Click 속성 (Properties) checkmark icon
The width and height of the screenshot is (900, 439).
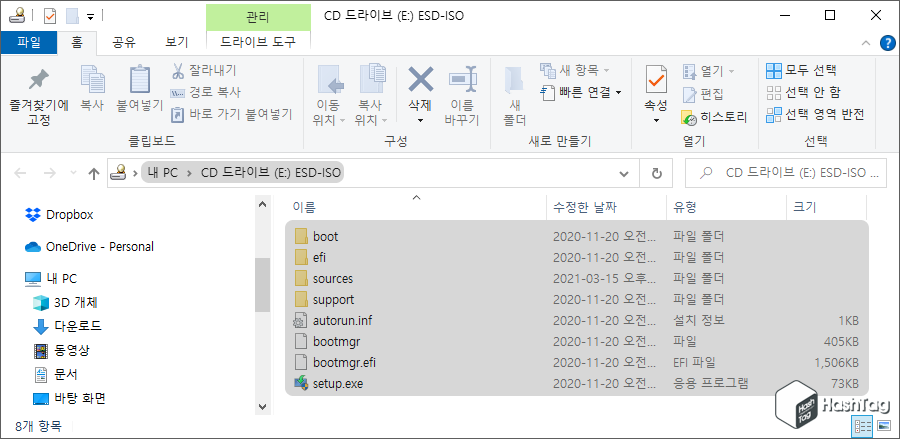click(x=656, y=80)
